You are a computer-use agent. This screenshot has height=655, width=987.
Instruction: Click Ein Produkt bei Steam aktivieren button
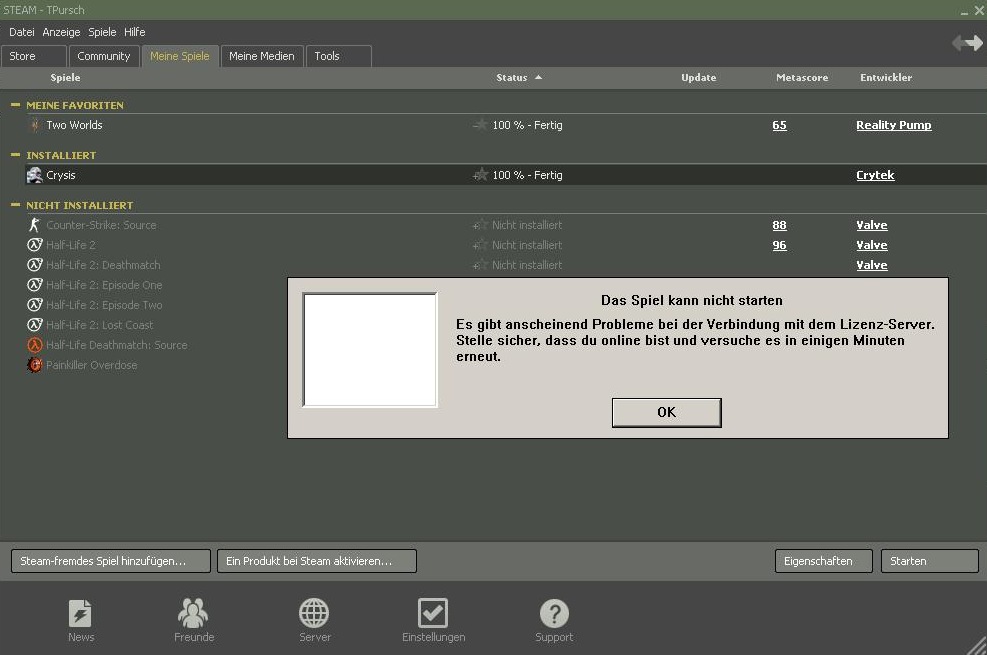click(x=317, y=561)
